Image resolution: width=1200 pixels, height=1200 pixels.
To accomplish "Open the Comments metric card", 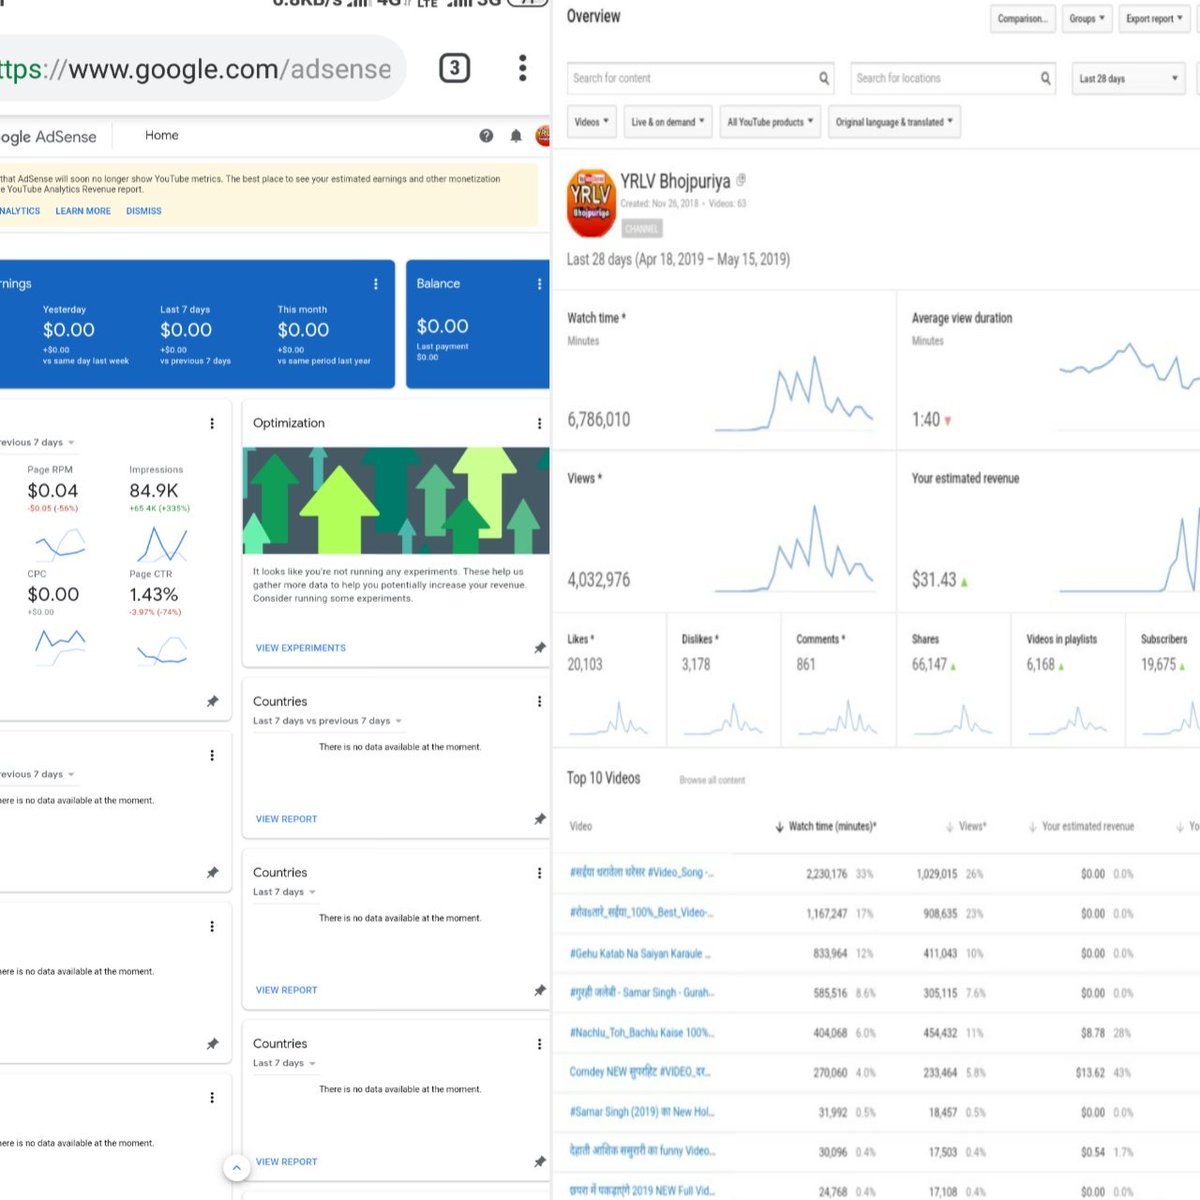I will click(838, 680).
